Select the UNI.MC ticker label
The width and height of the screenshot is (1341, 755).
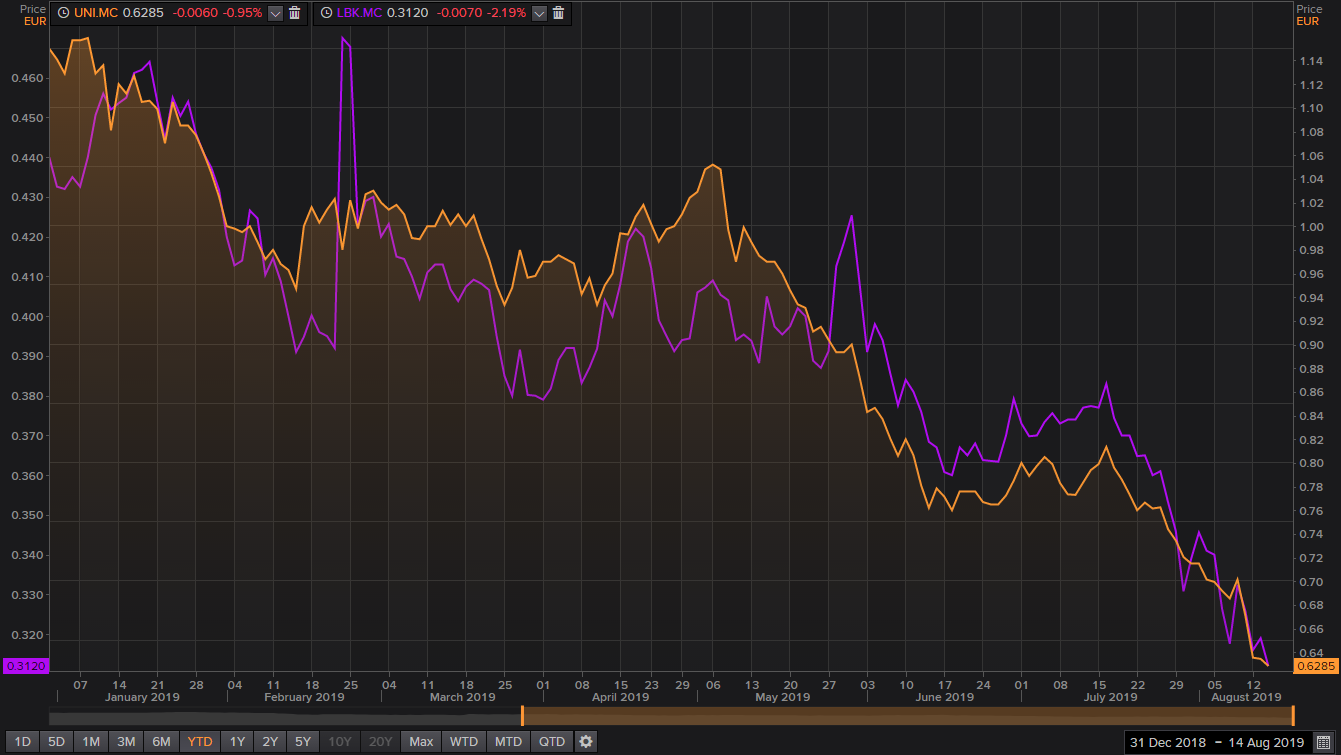(96, 13)
